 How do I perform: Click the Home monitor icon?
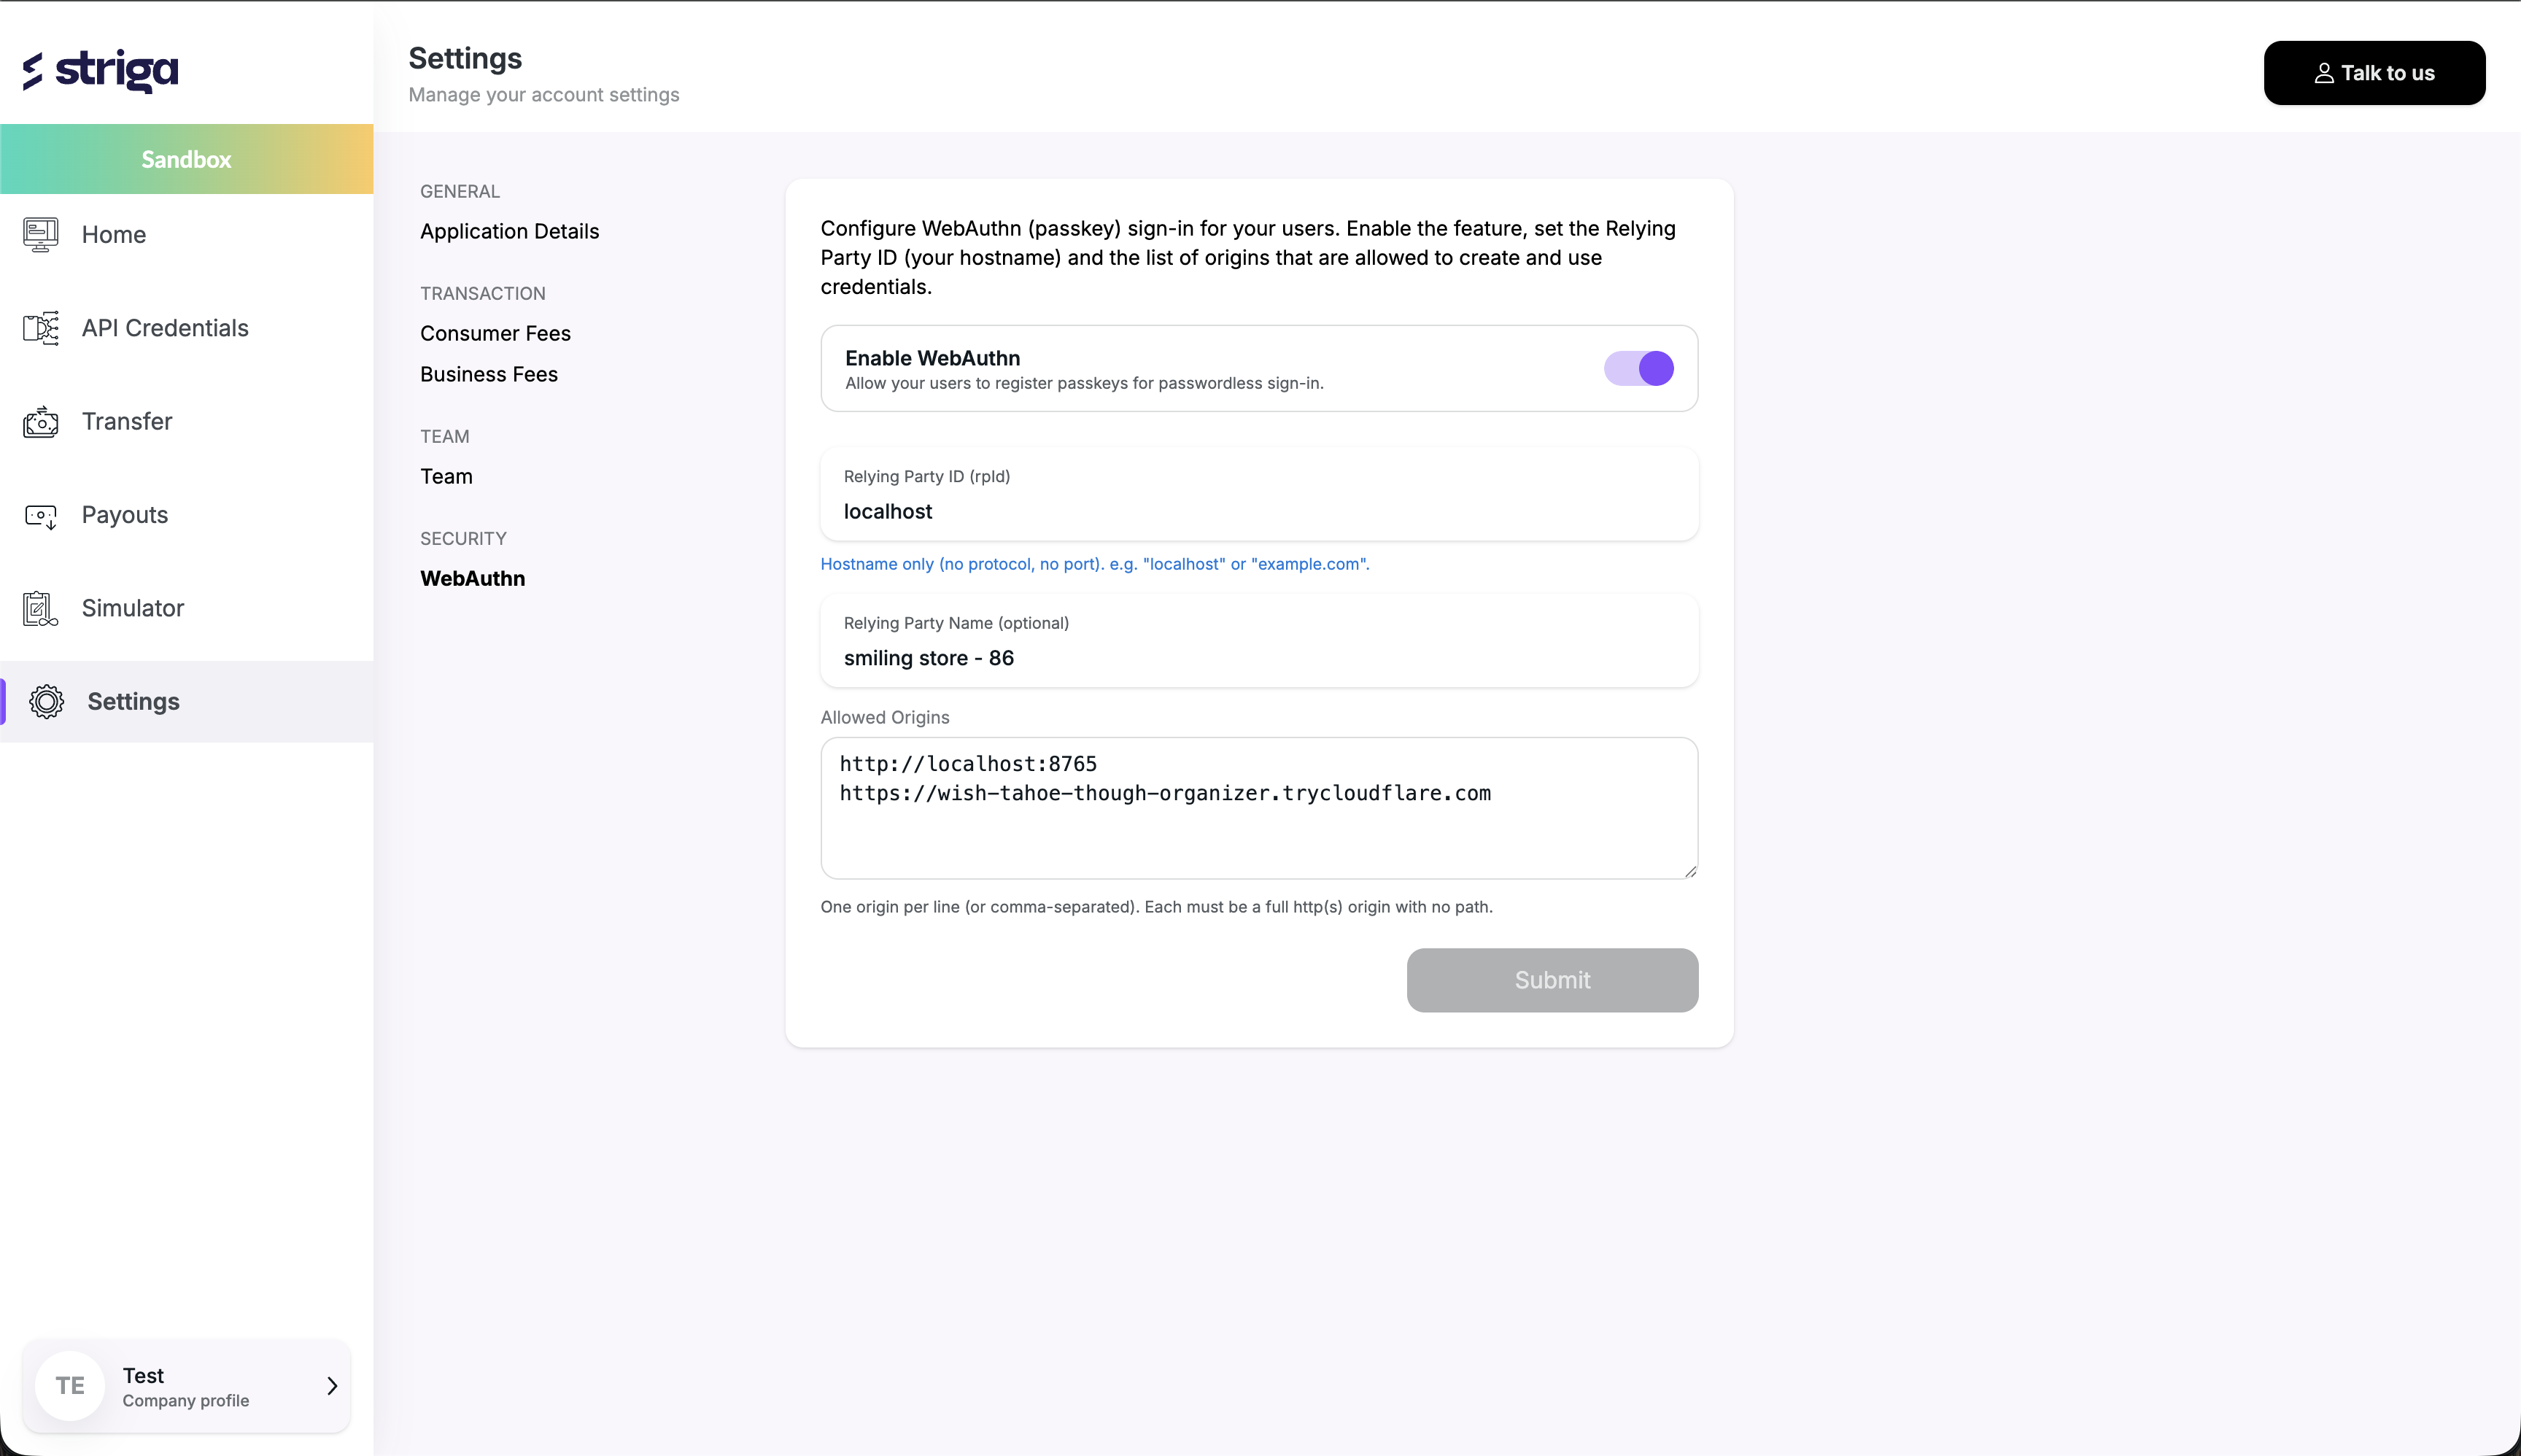41,235
